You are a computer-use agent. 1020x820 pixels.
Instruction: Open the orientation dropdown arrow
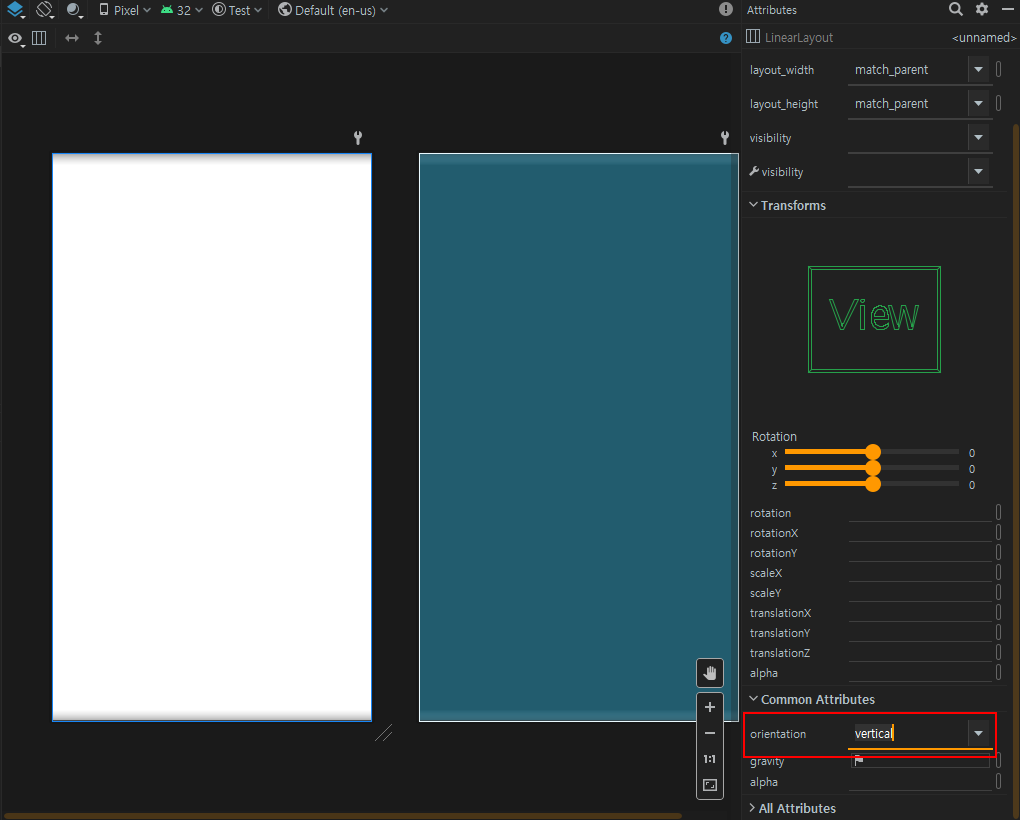[978, 733]
